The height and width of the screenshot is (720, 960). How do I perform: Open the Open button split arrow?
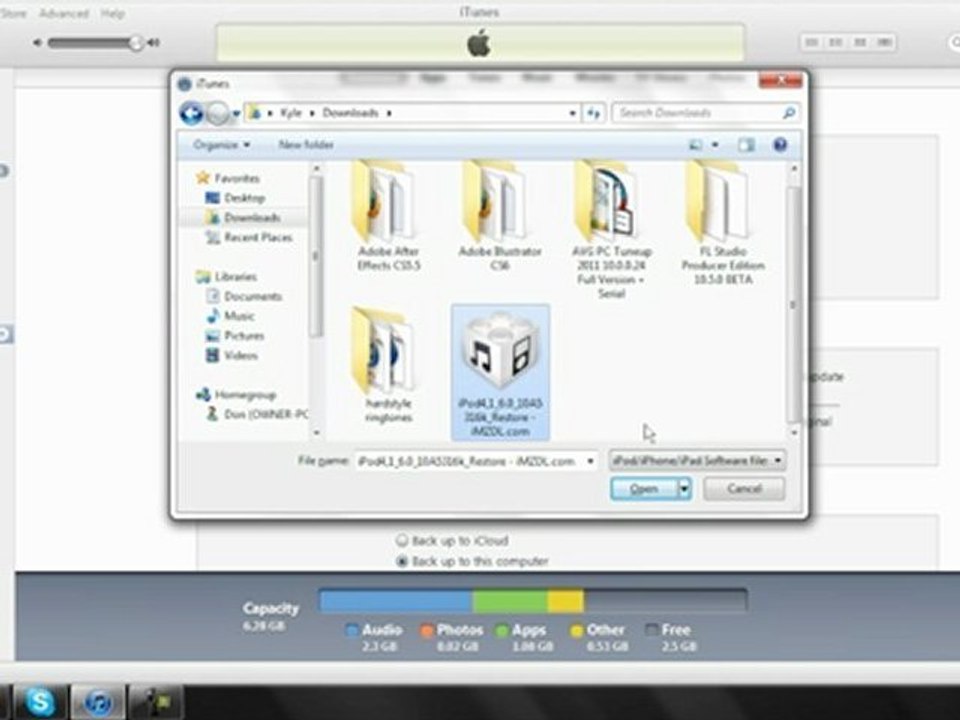point(684,489)
